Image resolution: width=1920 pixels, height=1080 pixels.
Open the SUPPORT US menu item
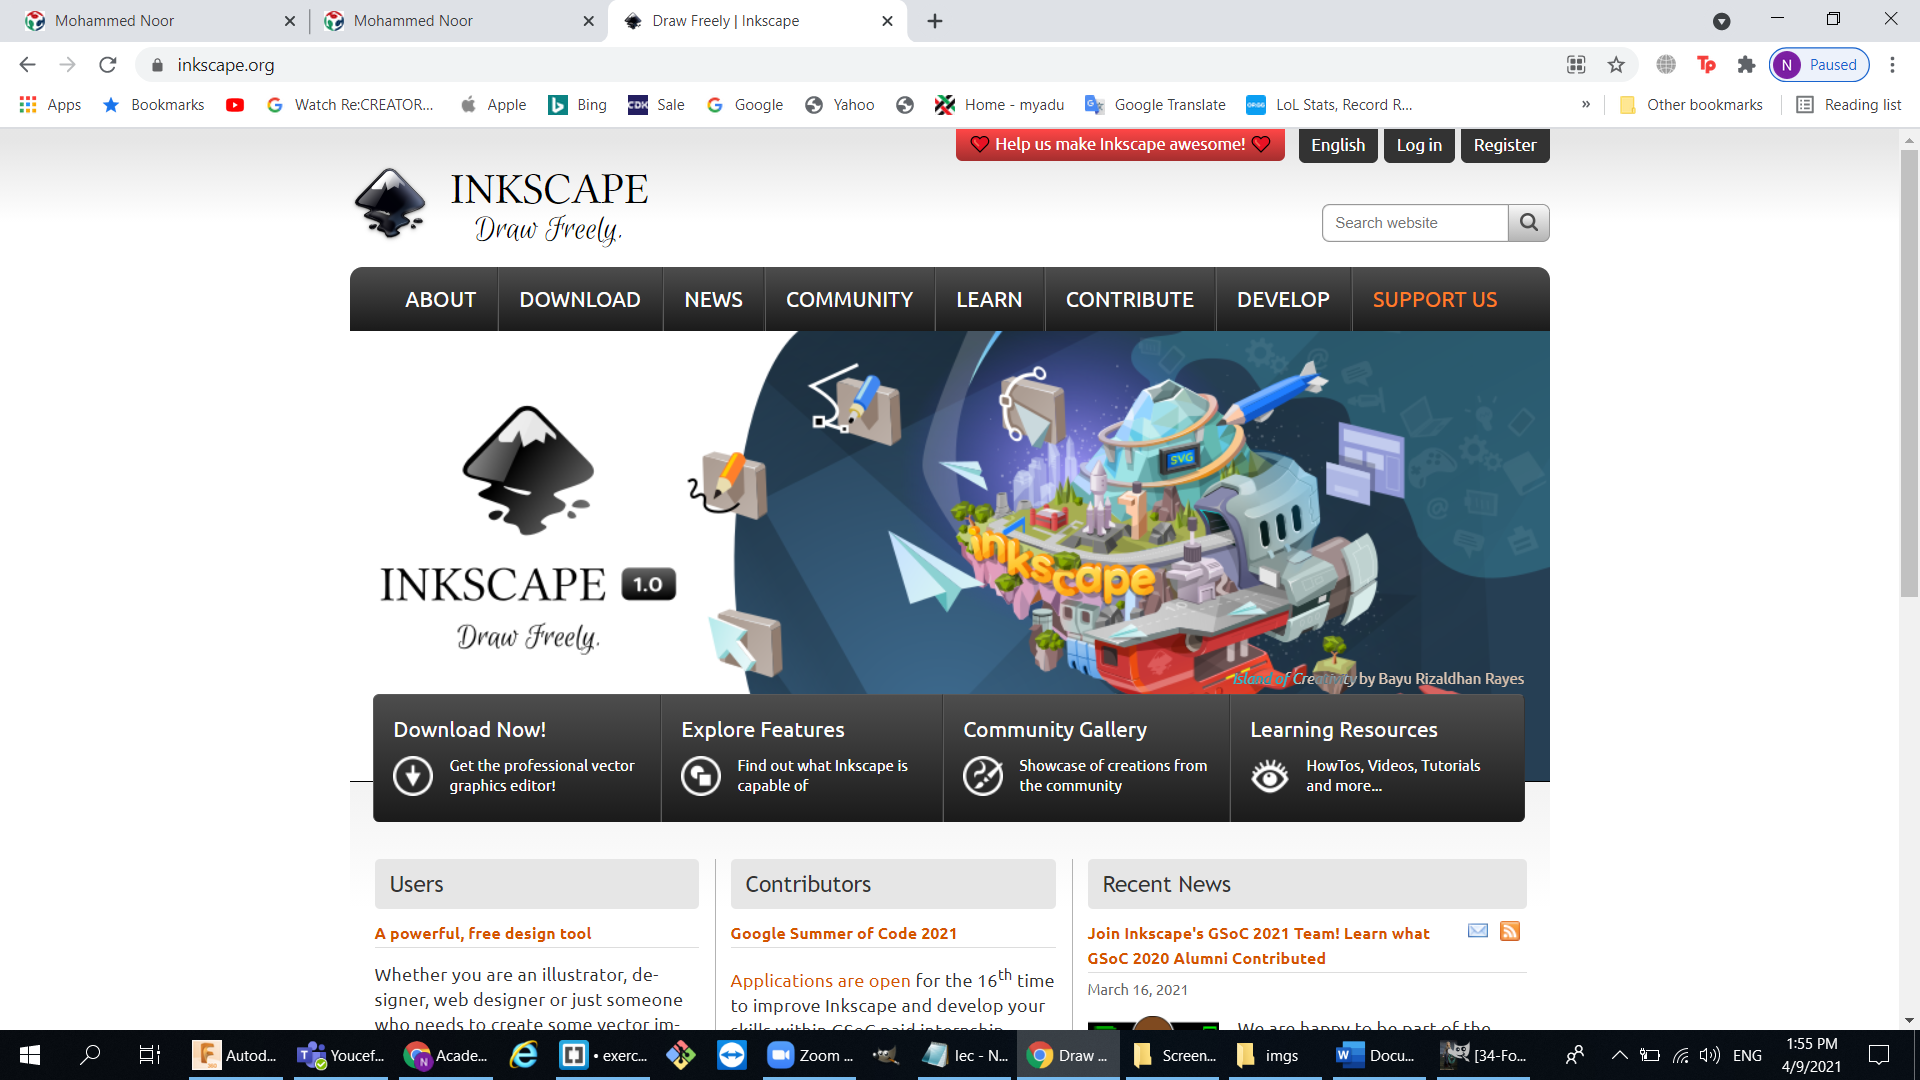1435,299
